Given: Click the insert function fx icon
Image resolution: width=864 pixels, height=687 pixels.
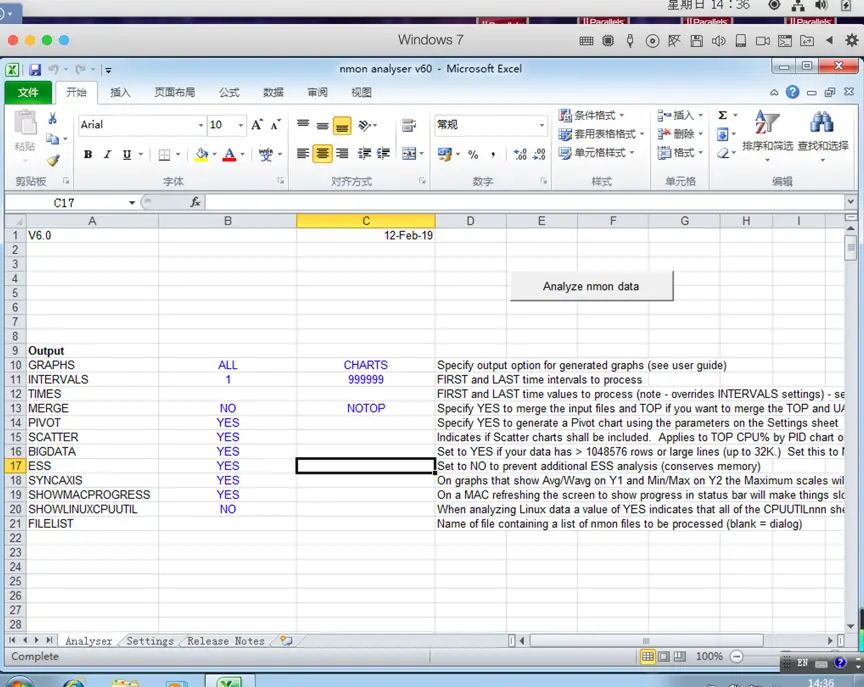Looking at the screenshot, I should pyautogui.click(x=195, y=202).
